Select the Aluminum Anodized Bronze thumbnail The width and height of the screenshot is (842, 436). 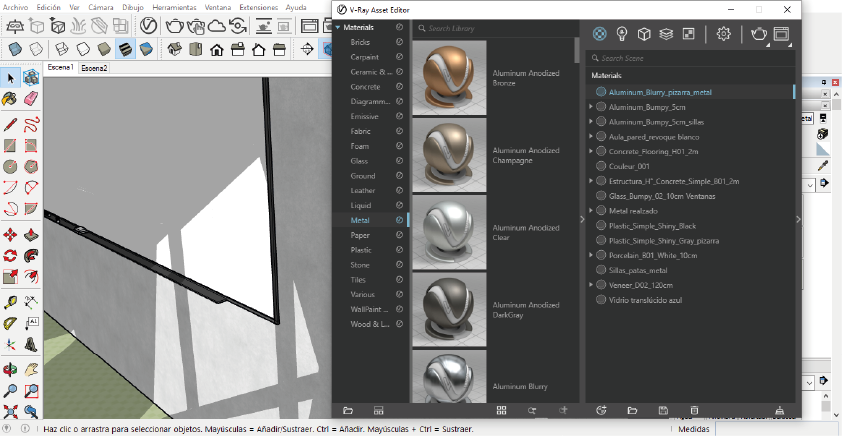pyautogui.click(x=449, y=78)
